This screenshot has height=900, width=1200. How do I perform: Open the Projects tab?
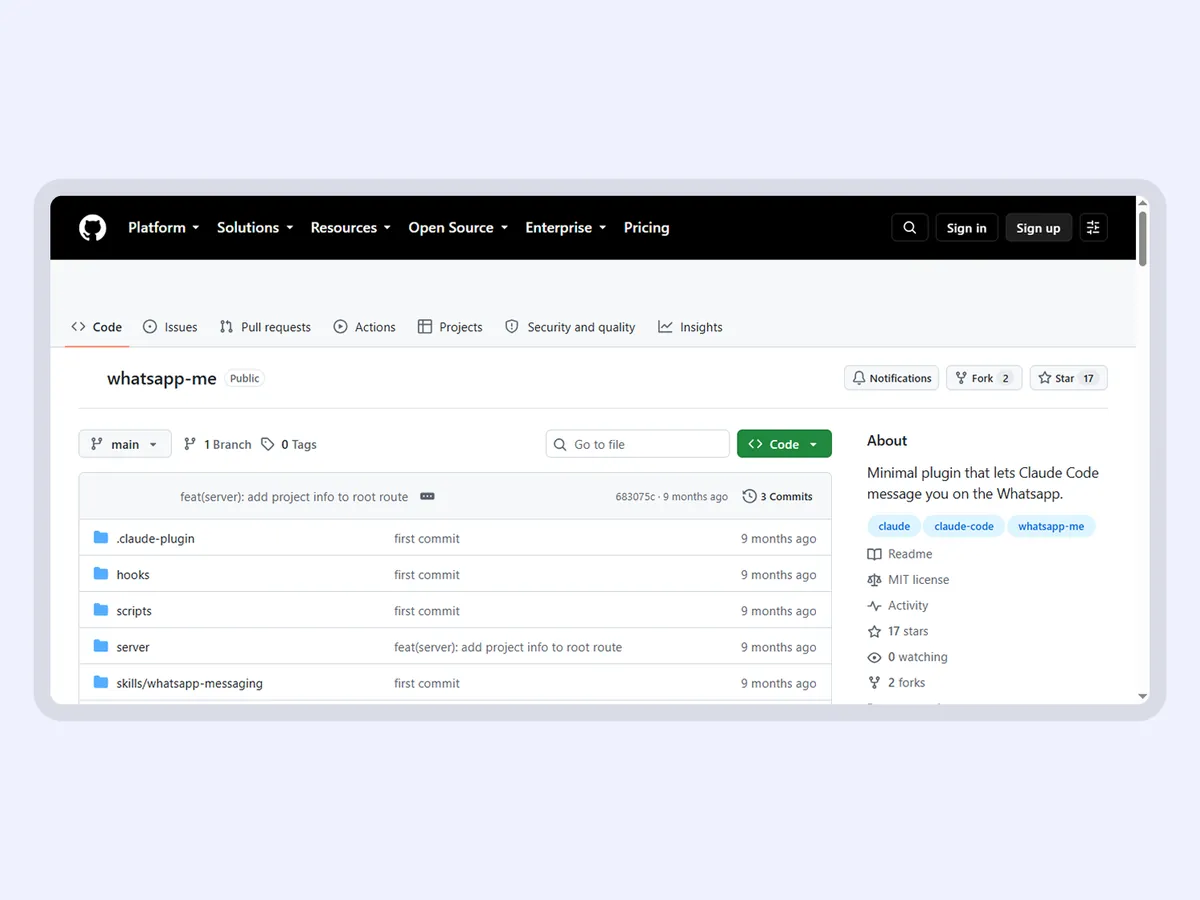coord(450,327)
